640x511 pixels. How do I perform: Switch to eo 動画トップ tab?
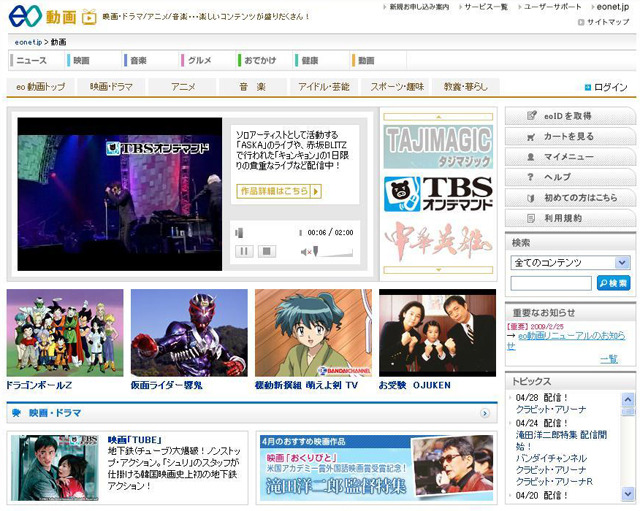[40, 87]
